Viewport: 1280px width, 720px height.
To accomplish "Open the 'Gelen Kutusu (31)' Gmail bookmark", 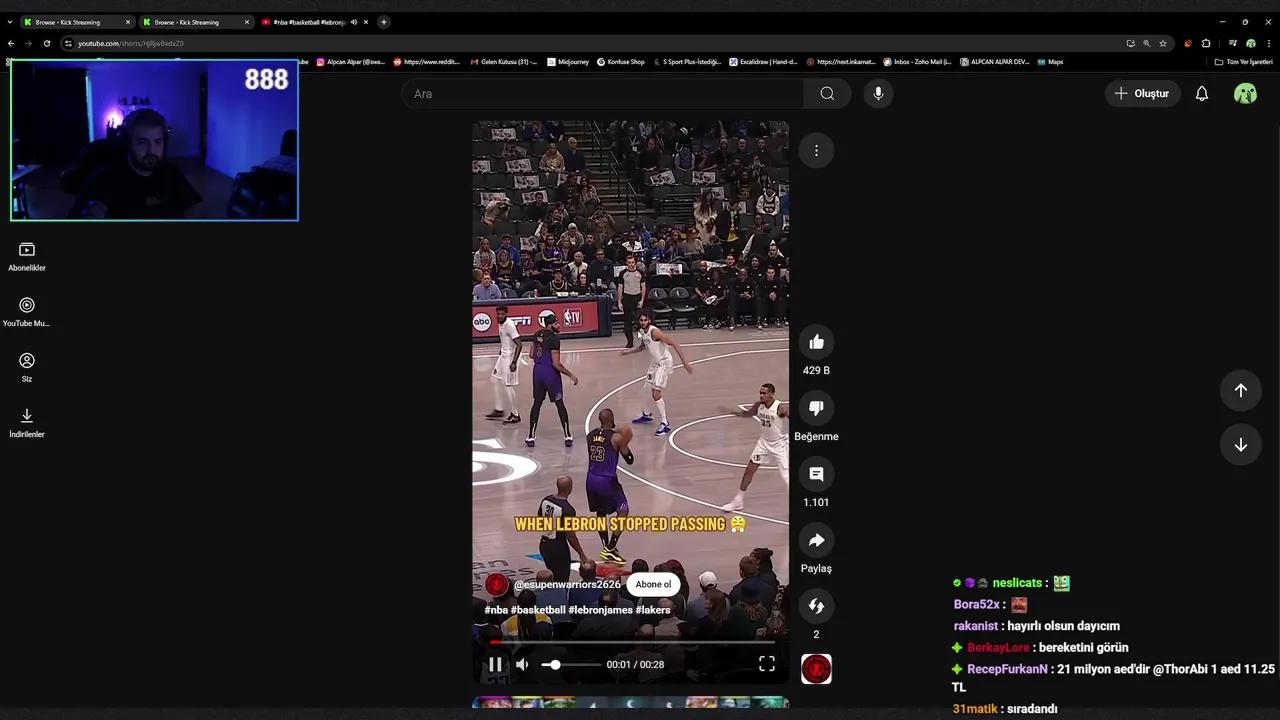I will click(504, 62).
